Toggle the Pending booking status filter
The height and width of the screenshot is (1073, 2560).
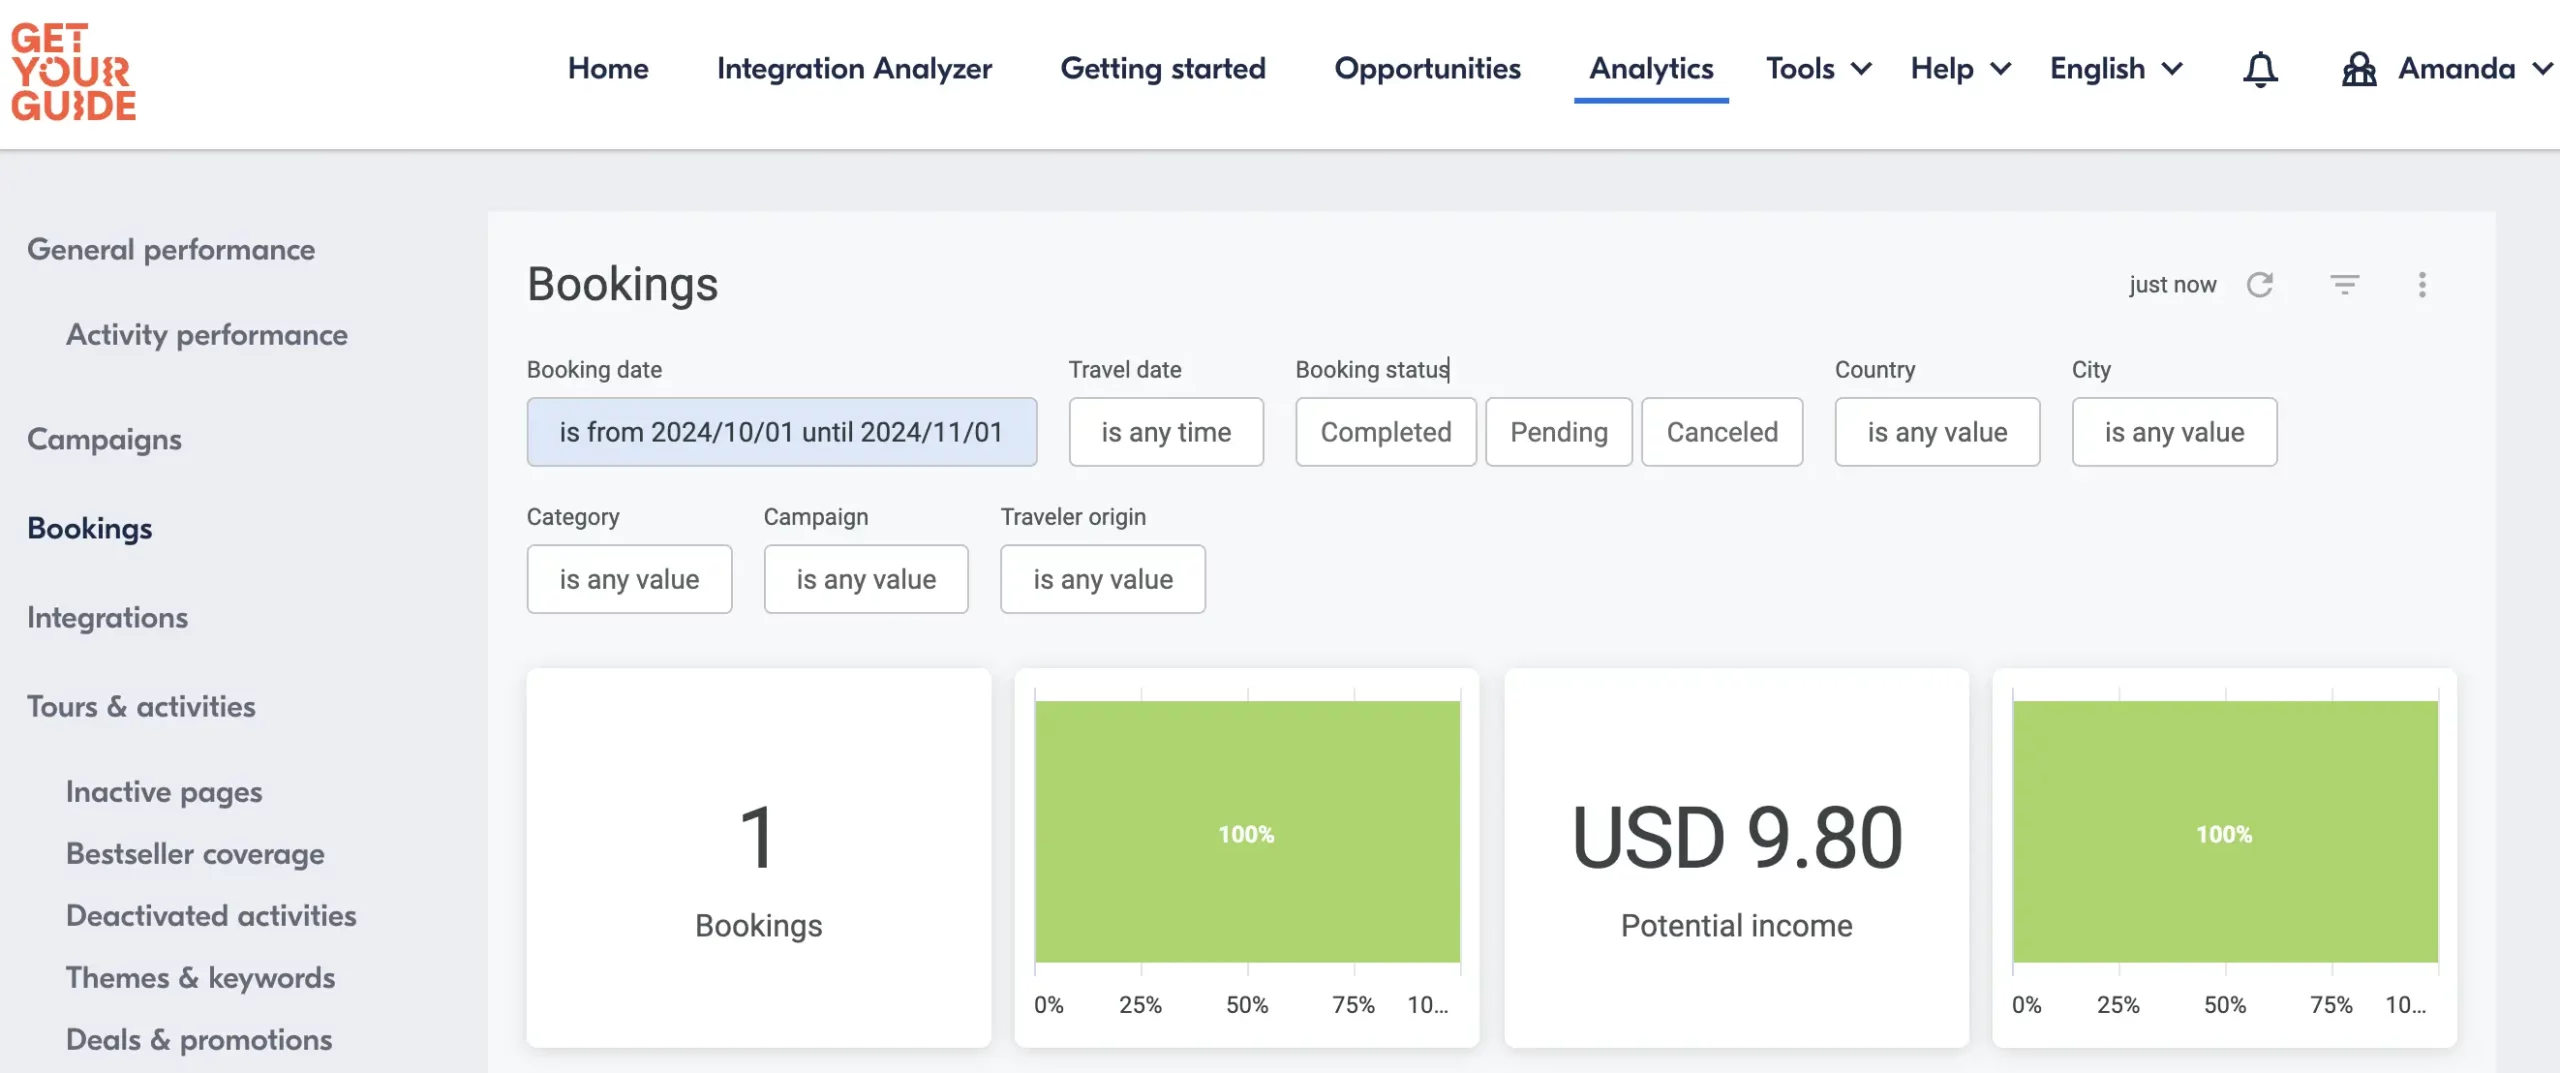[1559, 432]
